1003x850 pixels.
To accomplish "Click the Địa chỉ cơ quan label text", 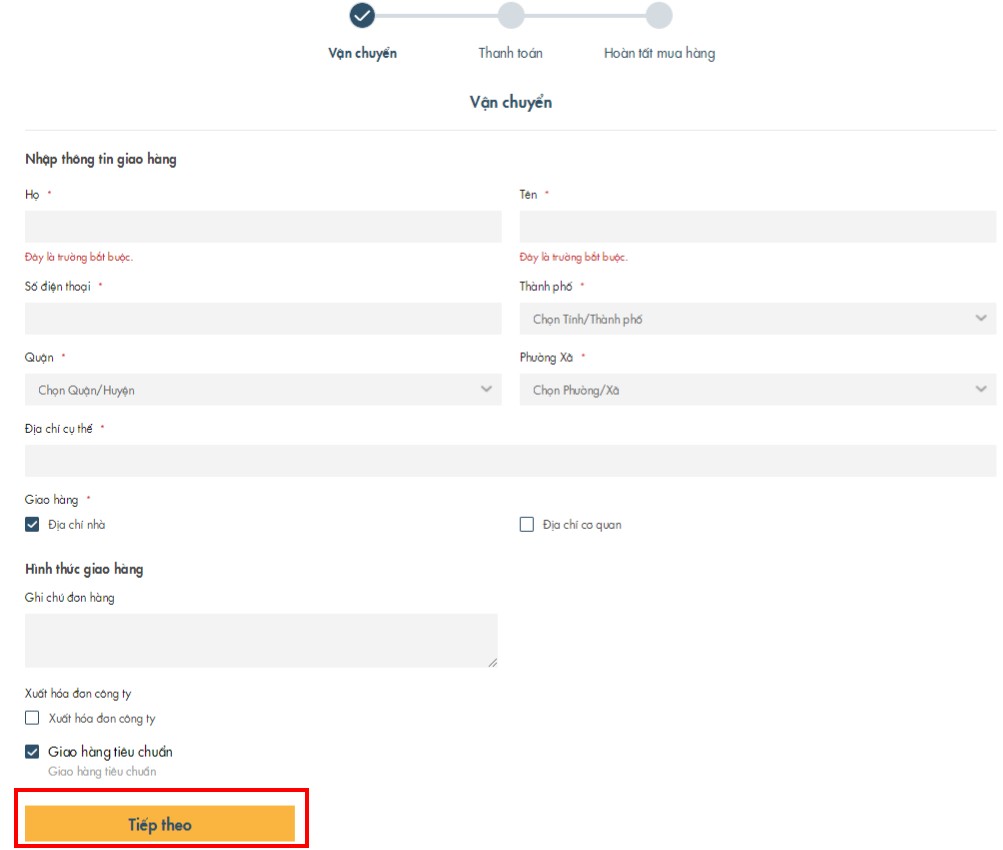I will 582,524.
